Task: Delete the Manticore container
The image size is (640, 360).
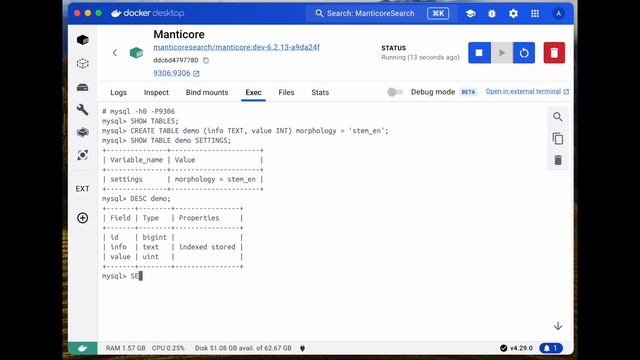Action: 554,53
